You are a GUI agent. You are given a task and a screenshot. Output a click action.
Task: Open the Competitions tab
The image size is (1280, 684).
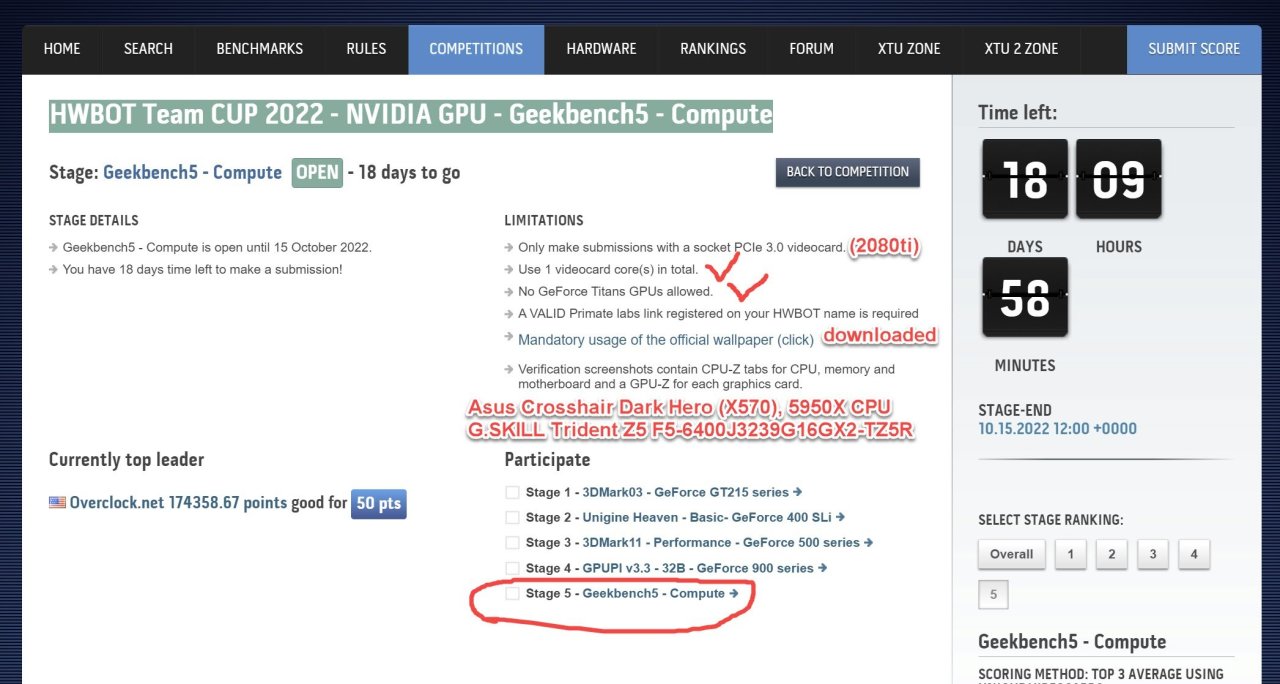pos(476,49)
